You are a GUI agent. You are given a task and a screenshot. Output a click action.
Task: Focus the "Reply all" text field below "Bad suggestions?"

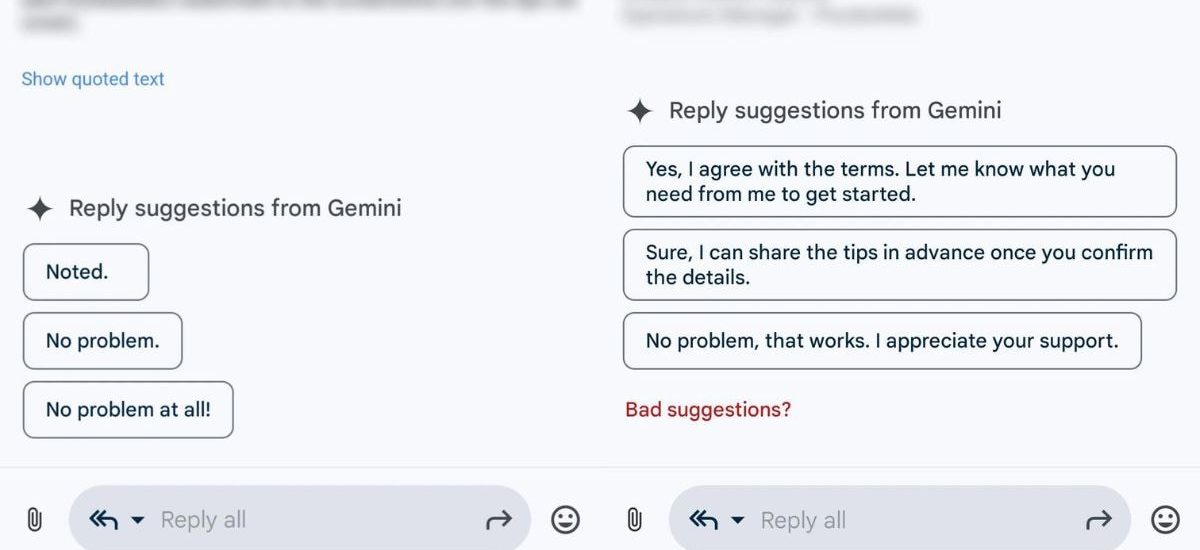[x=900, y=520]
